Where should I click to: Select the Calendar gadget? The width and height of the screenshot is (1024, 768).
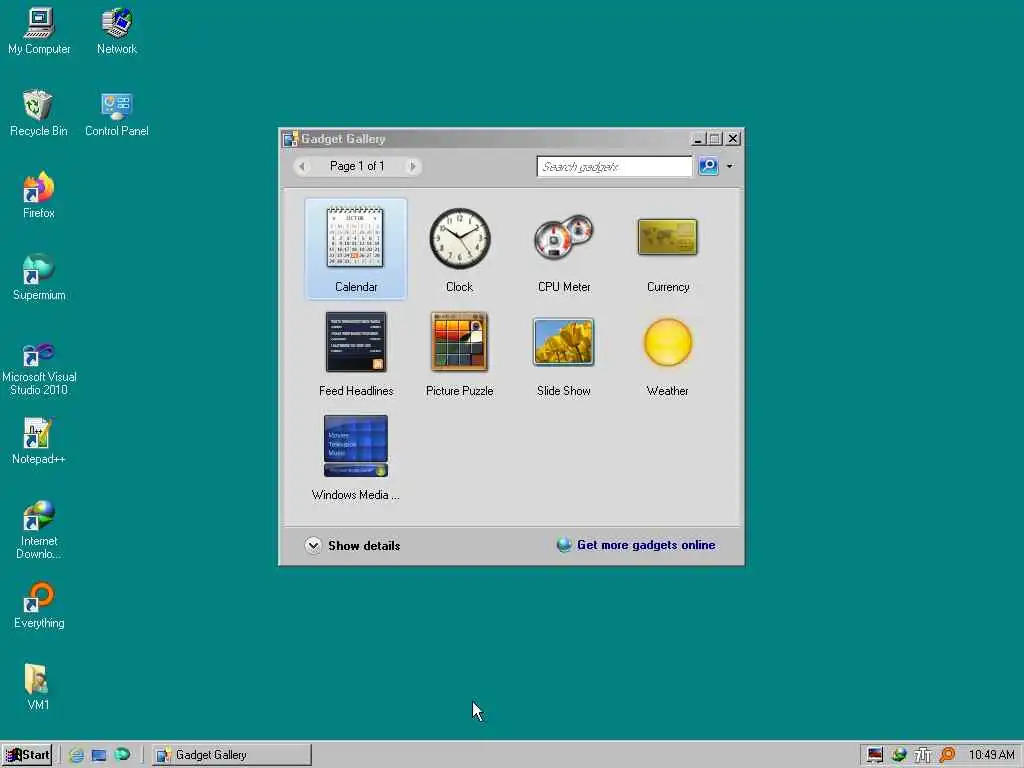pyautogui.click(x=356, y=249)
